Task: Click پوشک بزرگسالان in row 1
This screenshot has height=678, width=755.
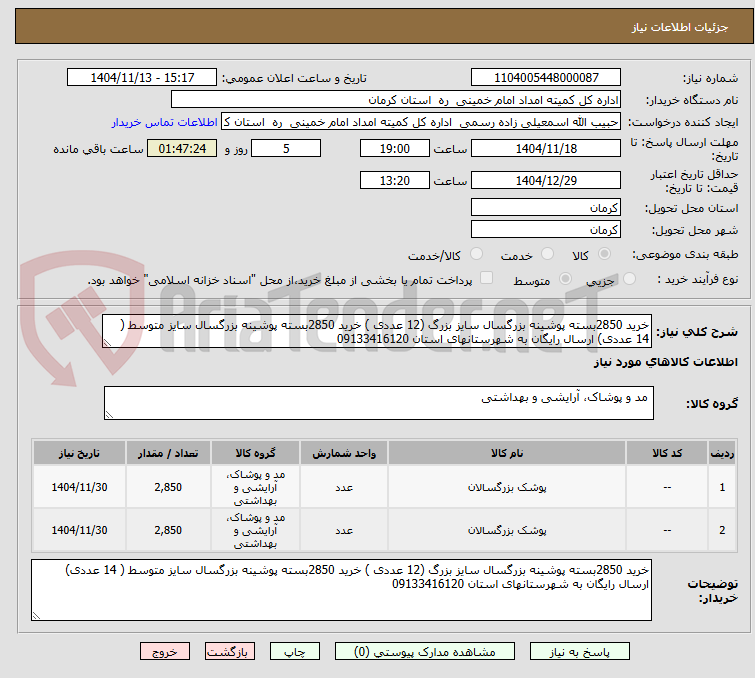Action: (x=507, y=487)
